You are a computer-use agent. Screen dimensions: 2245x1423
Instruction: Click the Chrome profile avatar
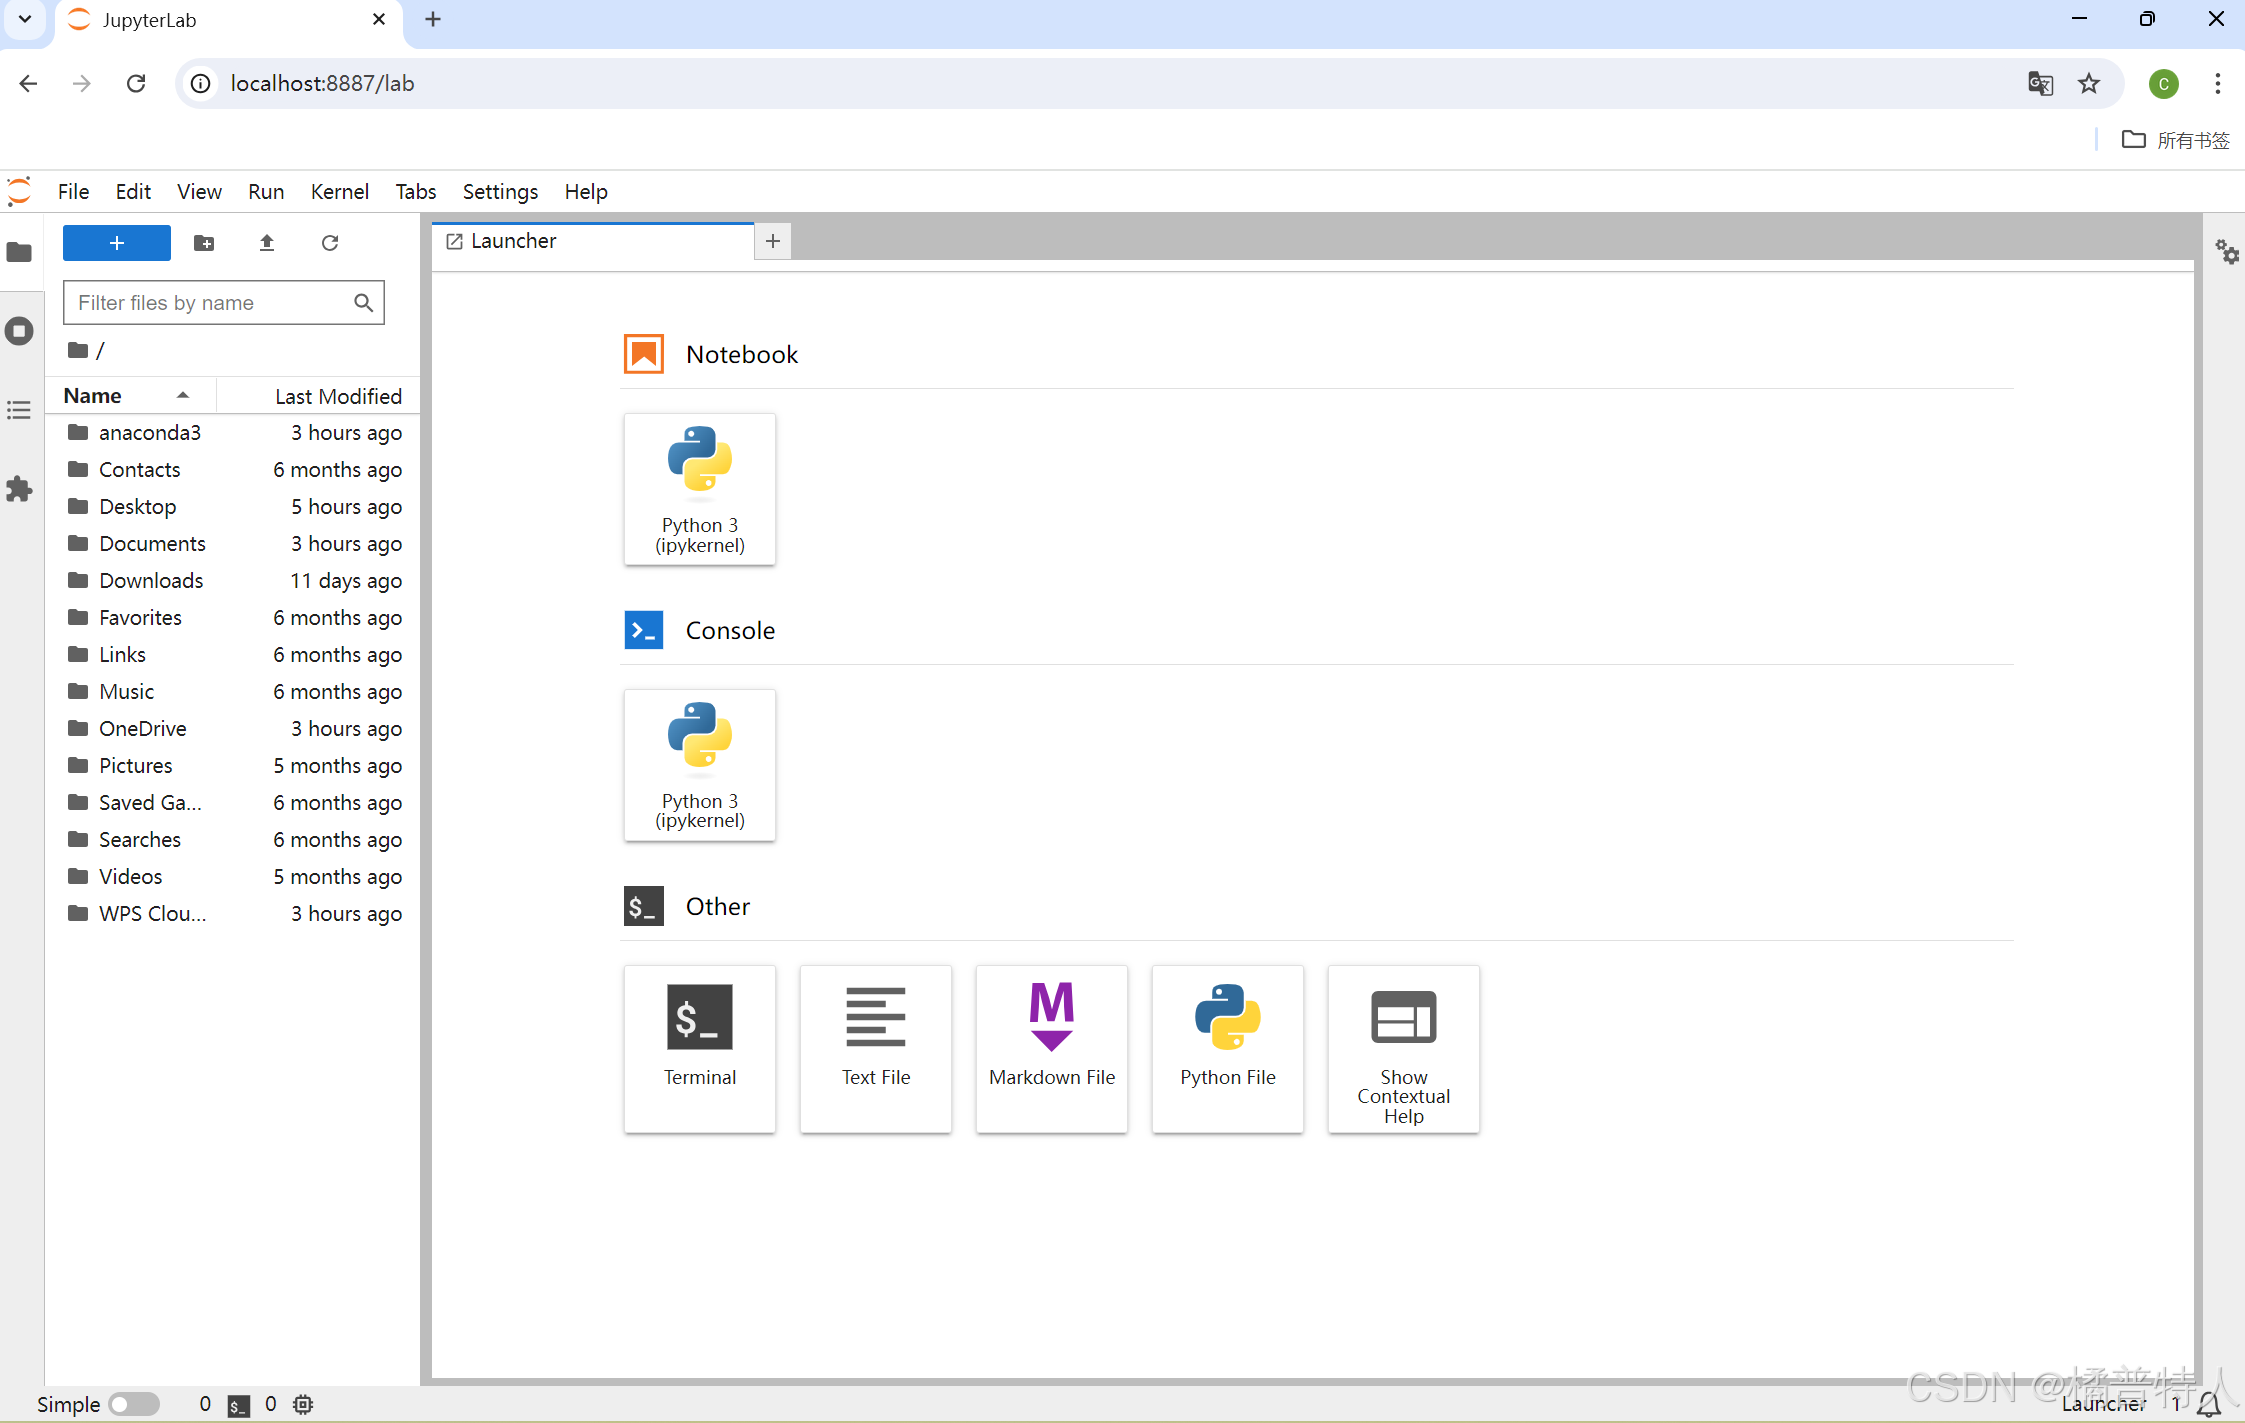pos(2163,84)
